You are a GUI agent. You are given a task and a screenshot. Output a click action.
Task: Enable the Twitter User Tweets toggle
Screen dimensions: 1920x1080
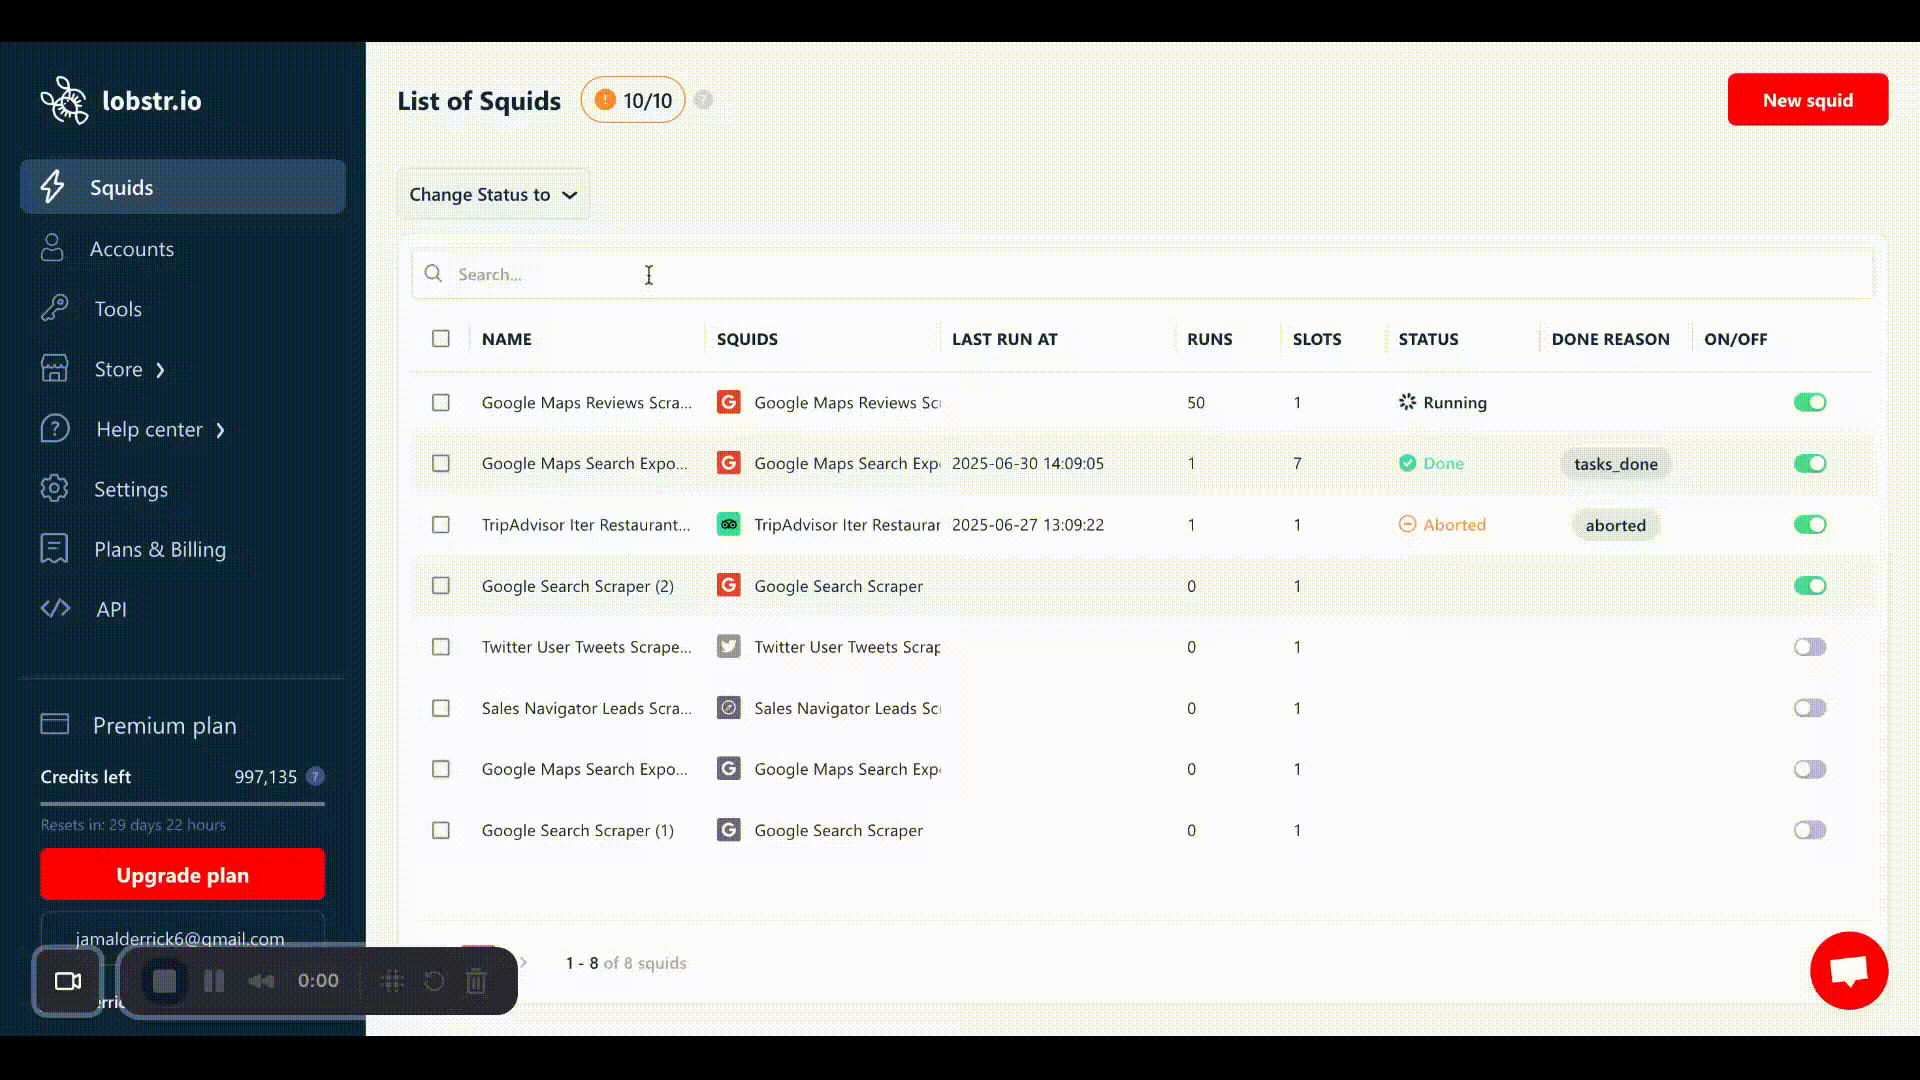(1810, 646)
